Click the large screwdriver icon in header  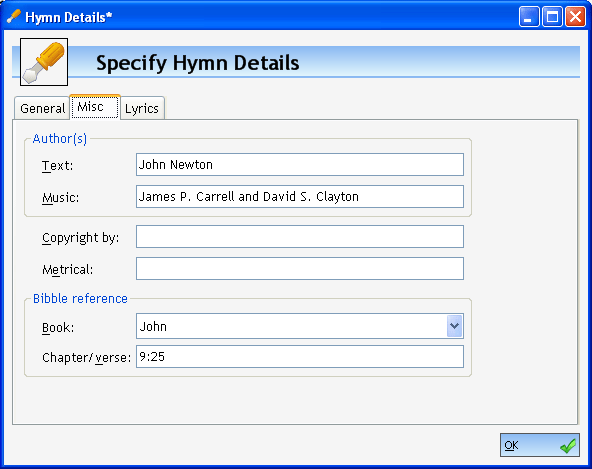44,62
